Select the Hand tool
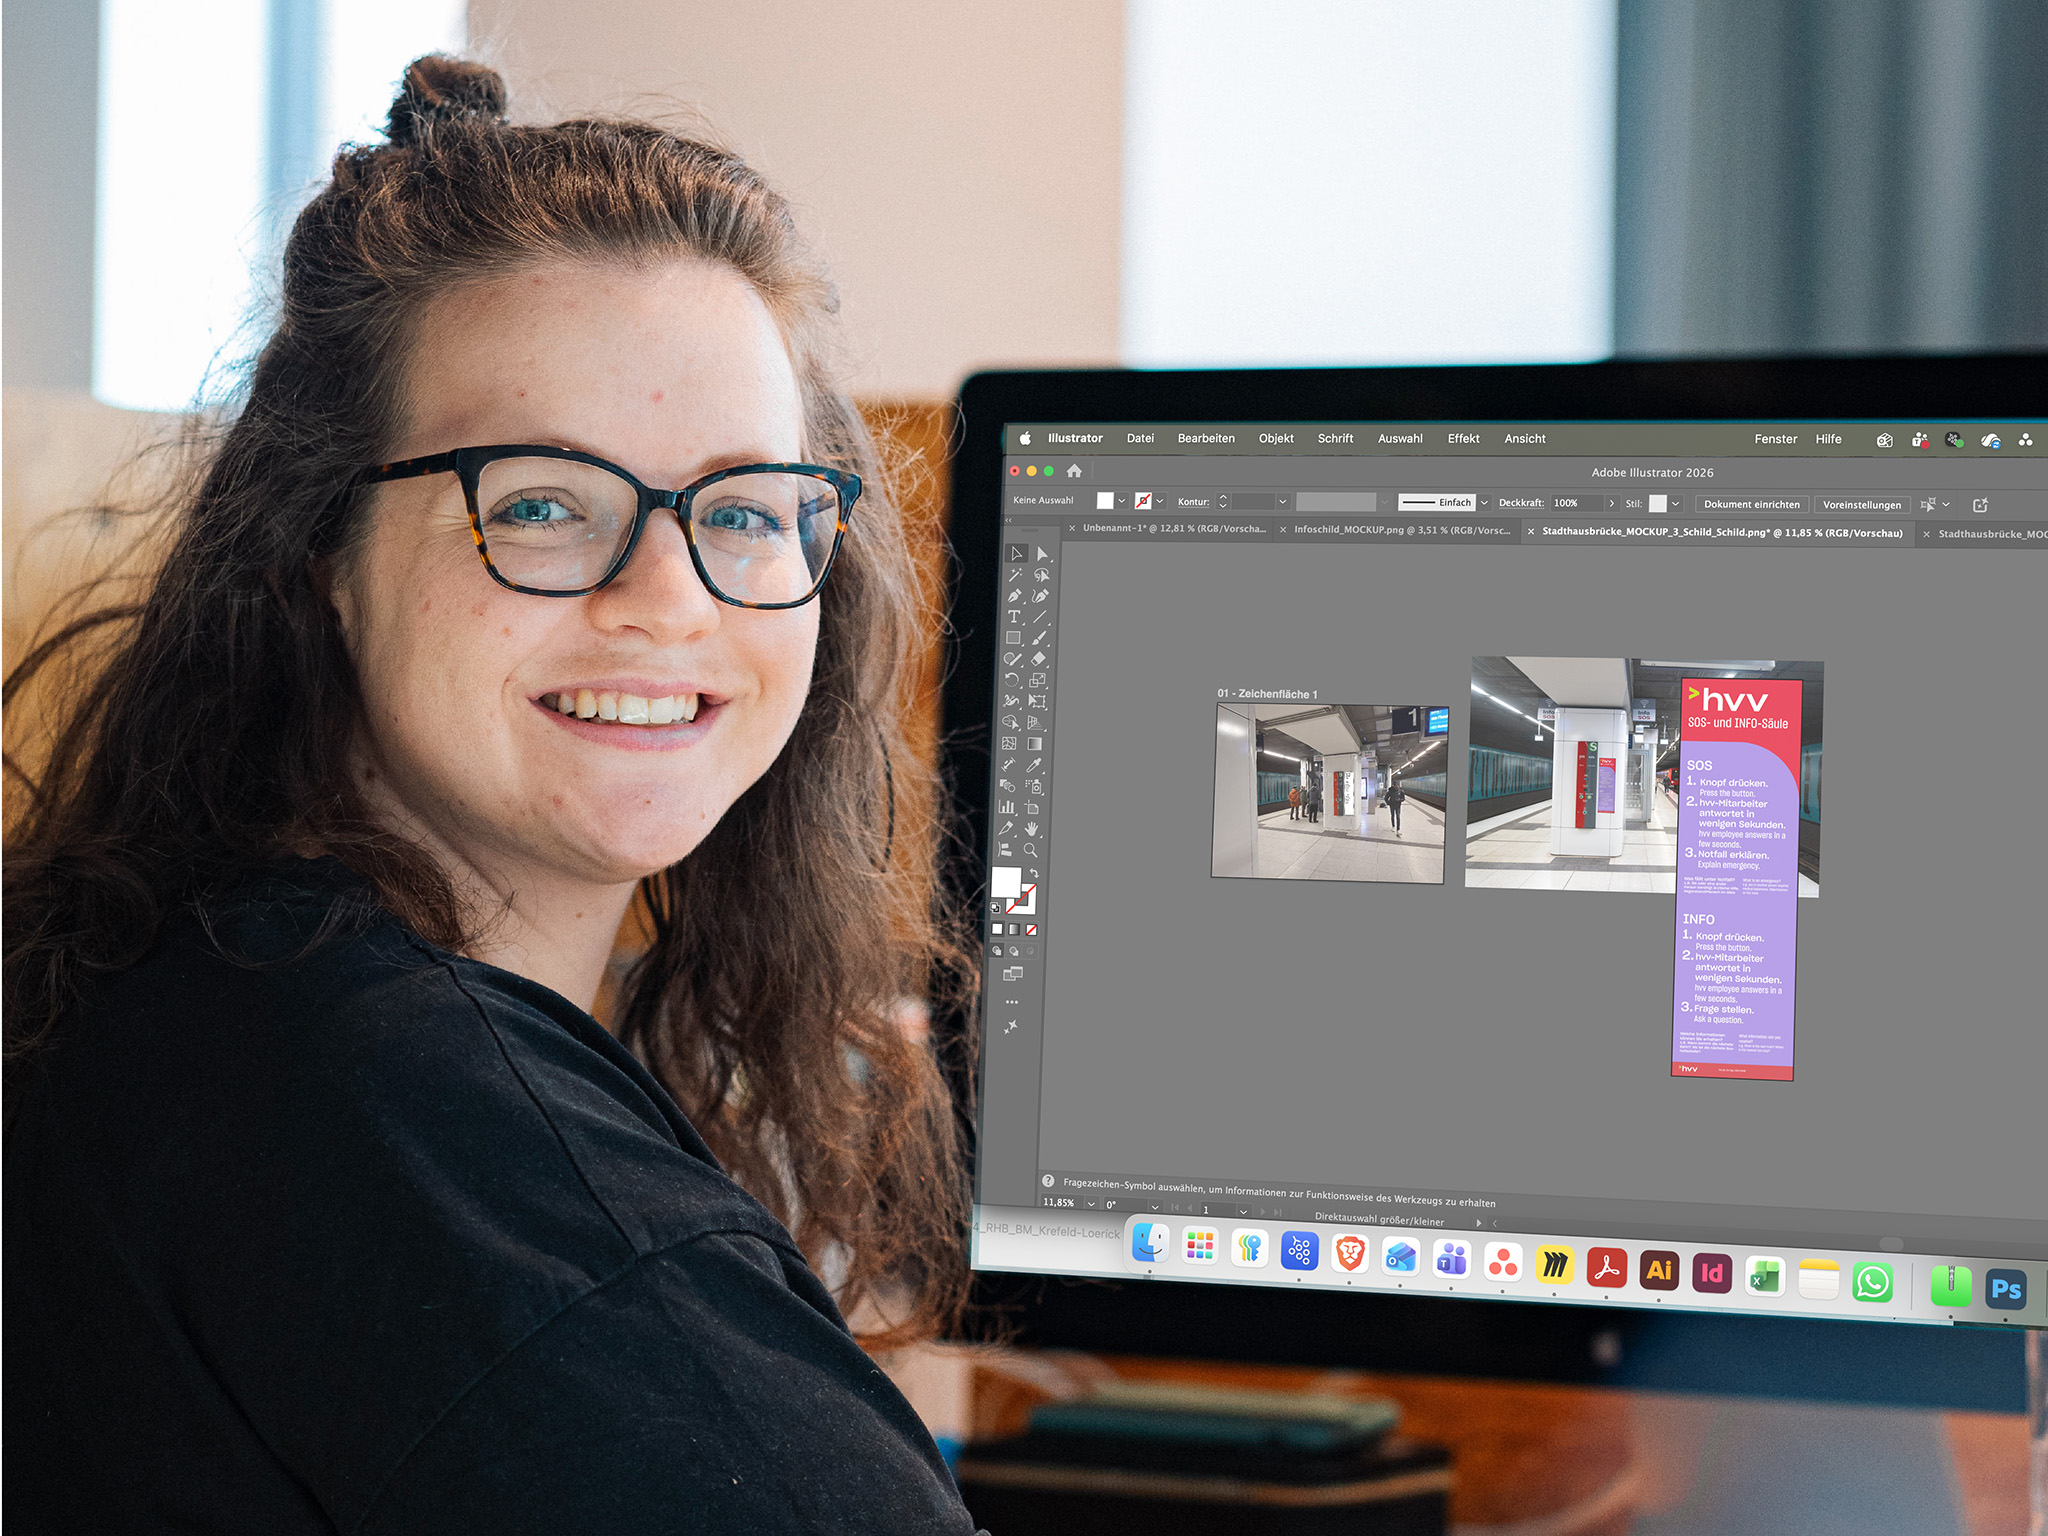 (1031, 829)
